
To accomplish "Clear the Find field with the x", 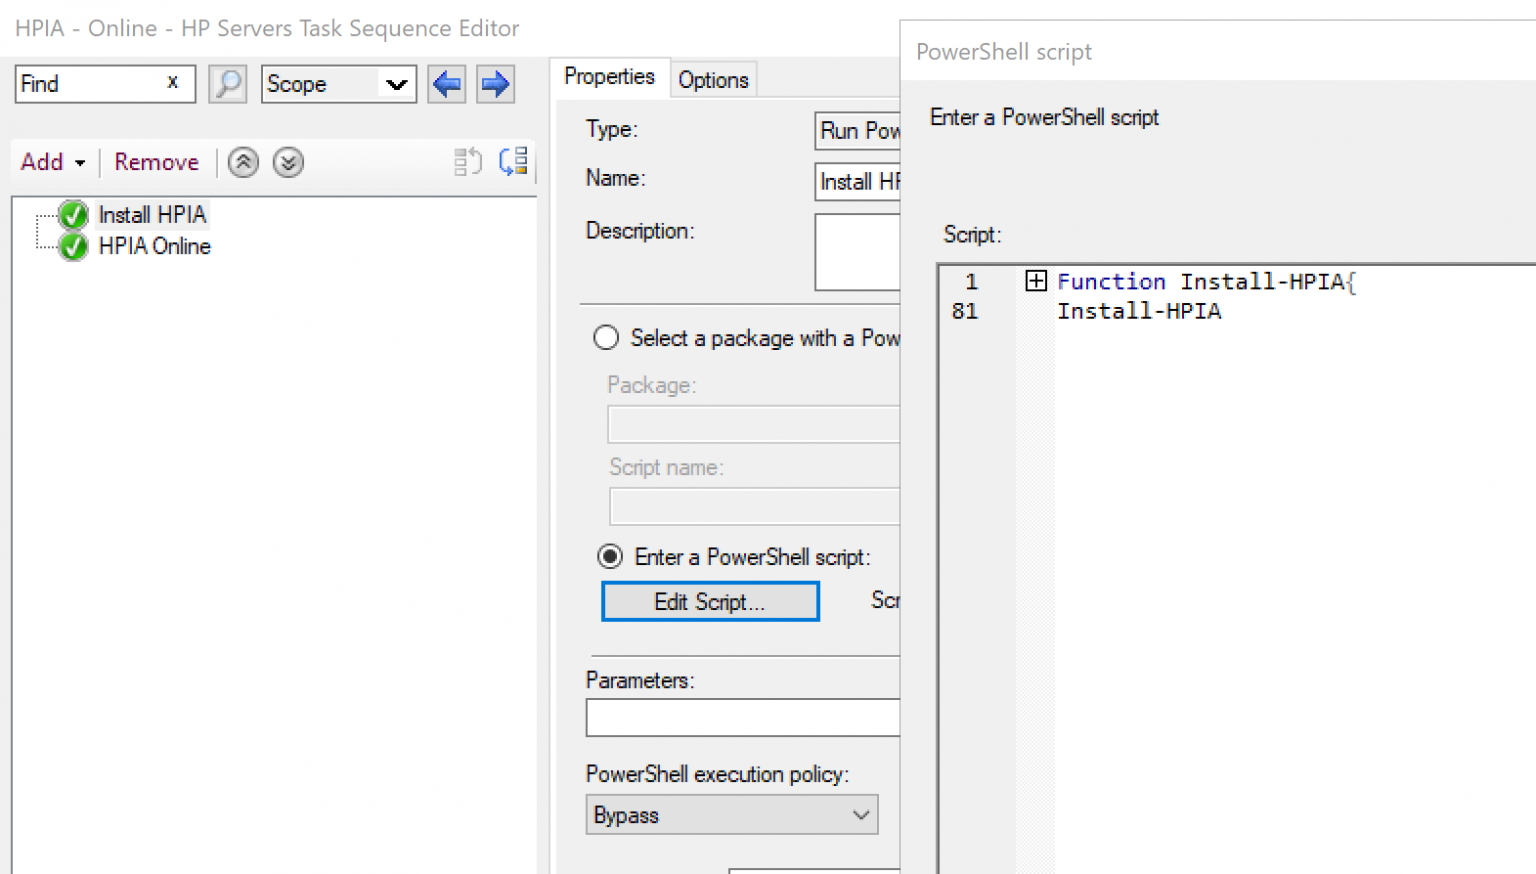I will click(x=172, y=83).
